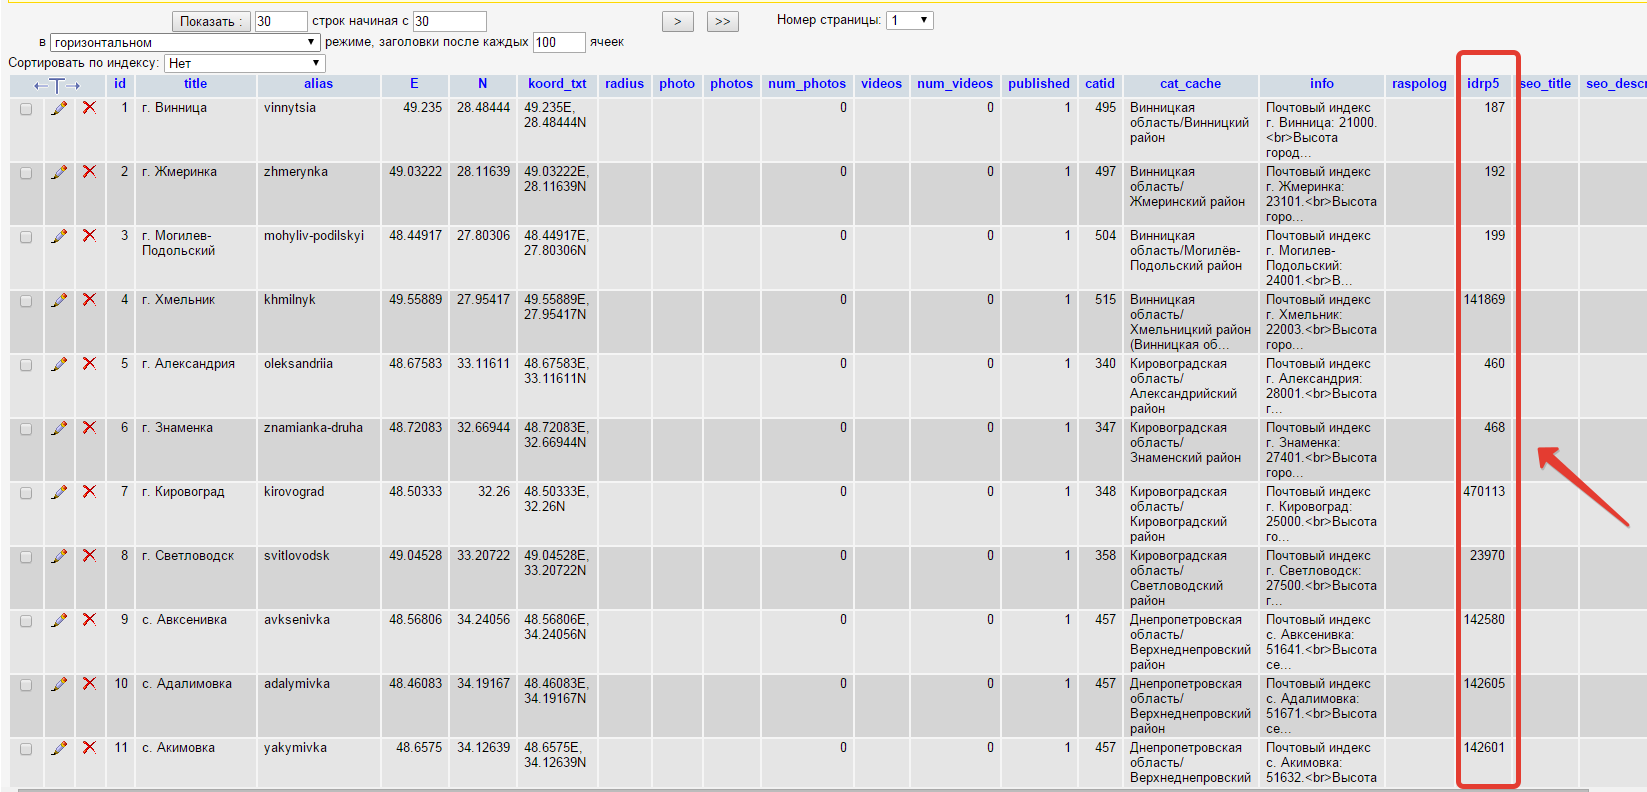Delete the Хмельник row
This screenshot has height=792, width=1647.
(x=89, y=300)
